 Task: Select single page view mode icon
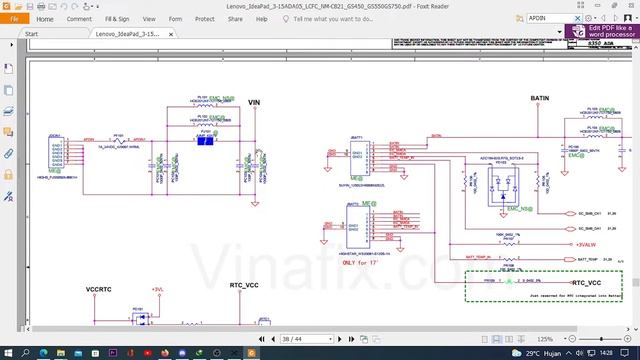coord(484,339)
